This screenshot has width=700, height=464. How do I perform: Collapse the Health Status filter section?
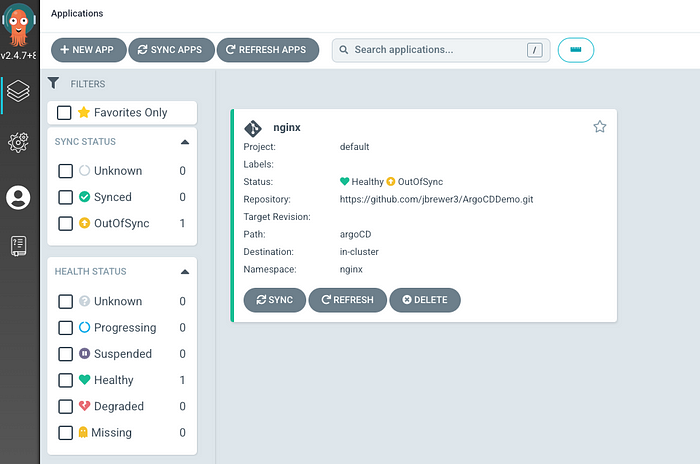(185, 272)
